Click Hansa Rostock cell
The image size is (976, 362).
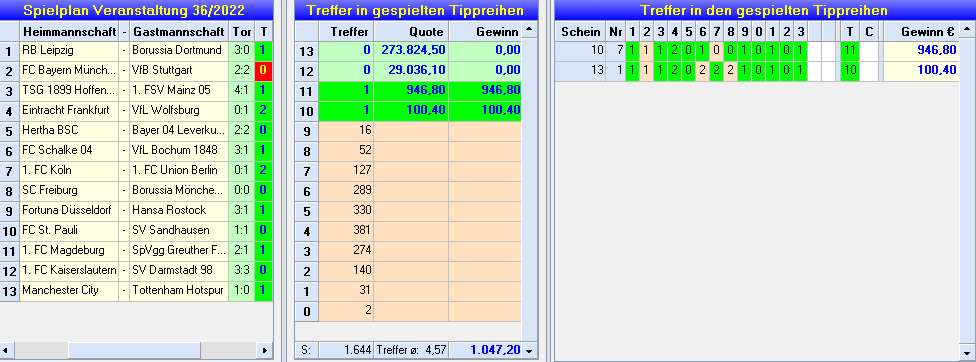(x=179, y=210)
